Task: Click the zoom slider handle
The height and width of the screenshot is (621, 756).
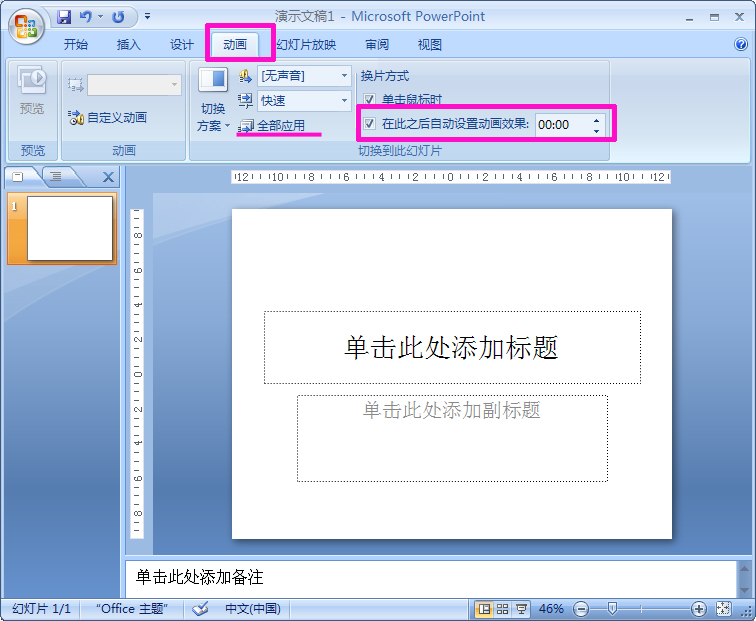Action: pos(612,609)
